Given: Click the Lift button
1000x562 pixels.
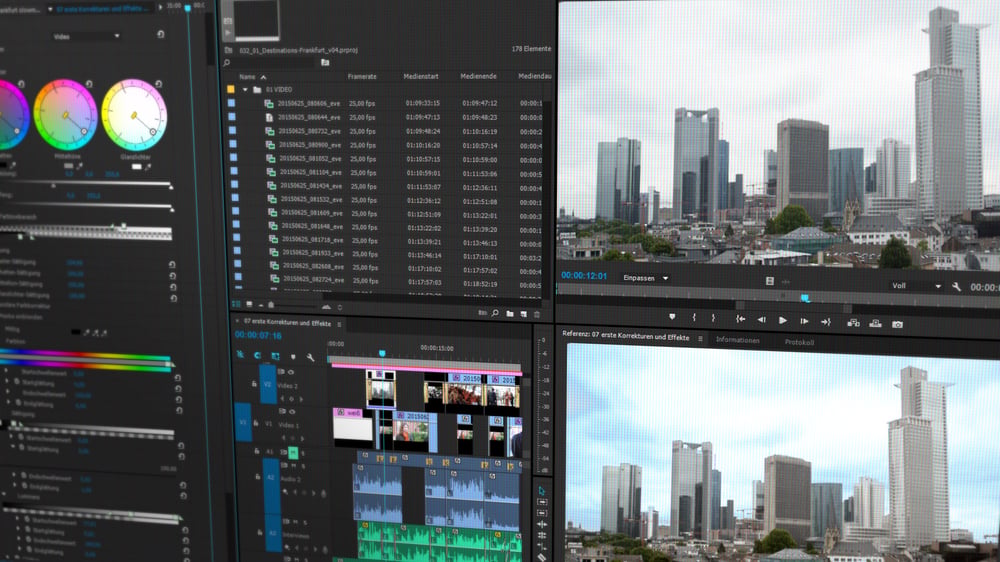Looking at the screenshot, I should click(x=853, y=323).
